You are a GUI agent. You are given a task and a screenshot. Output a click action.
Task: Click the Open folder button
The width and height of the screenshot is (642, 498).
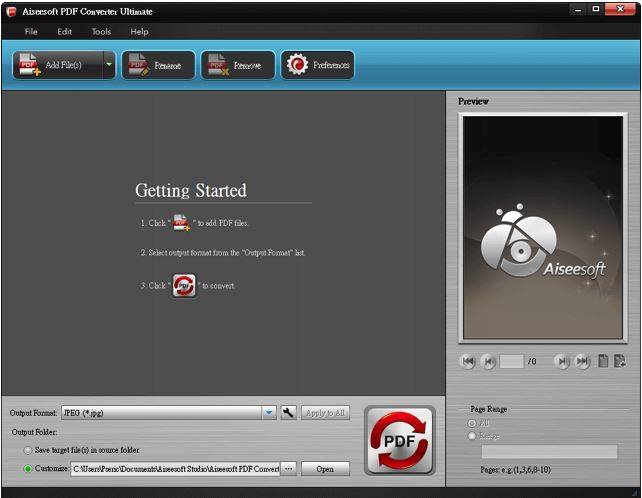click(x=326, y=469)
